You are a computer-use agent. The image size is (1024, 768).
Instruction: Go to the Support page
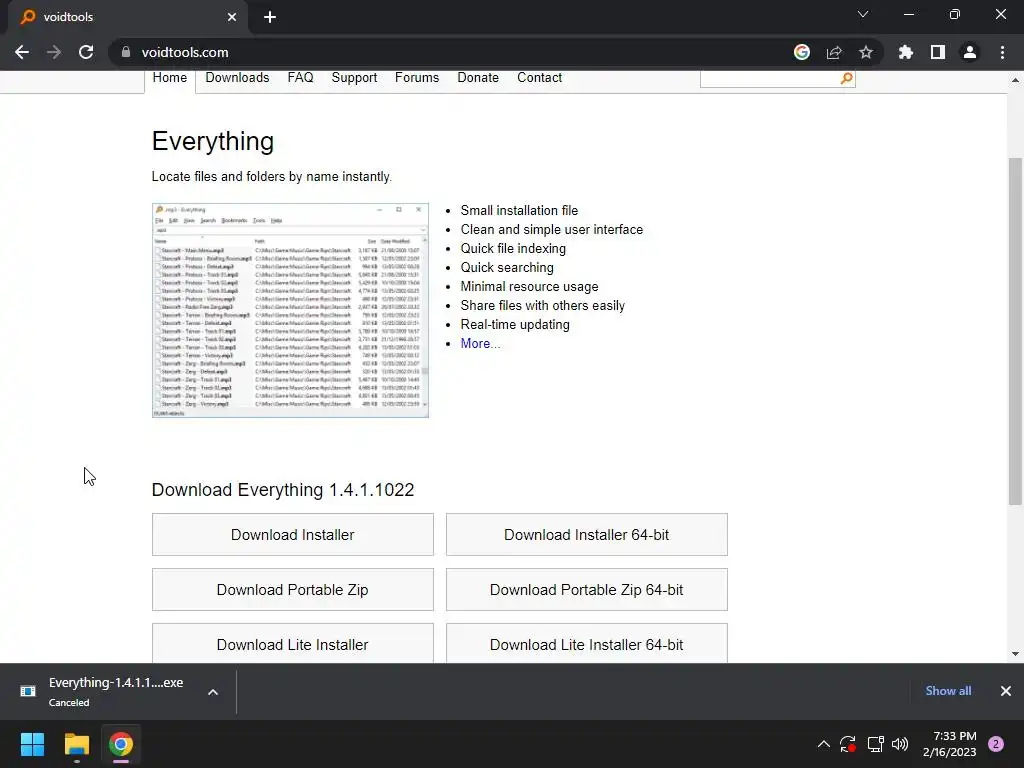coord(354,78)
